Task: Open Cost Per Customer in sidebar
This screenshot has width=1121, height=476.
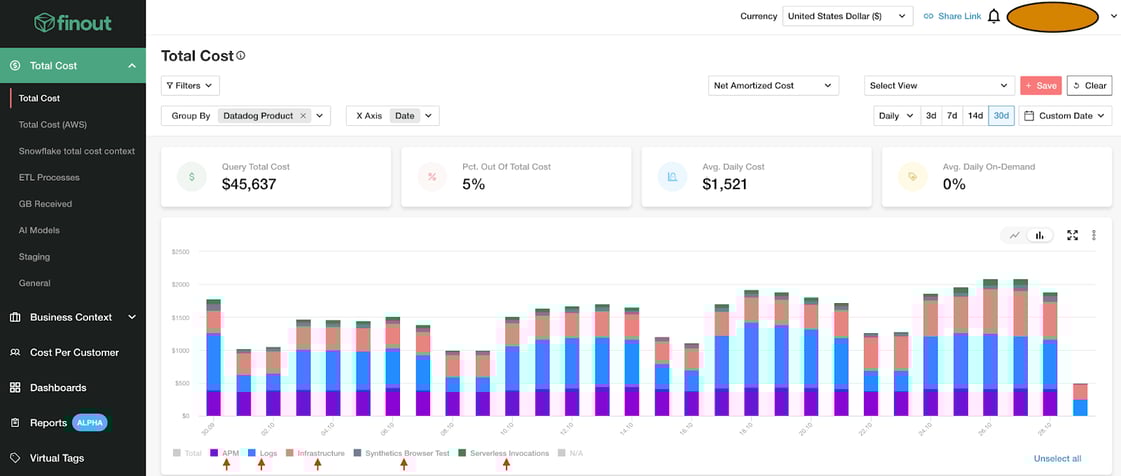Action: (74, 352)
